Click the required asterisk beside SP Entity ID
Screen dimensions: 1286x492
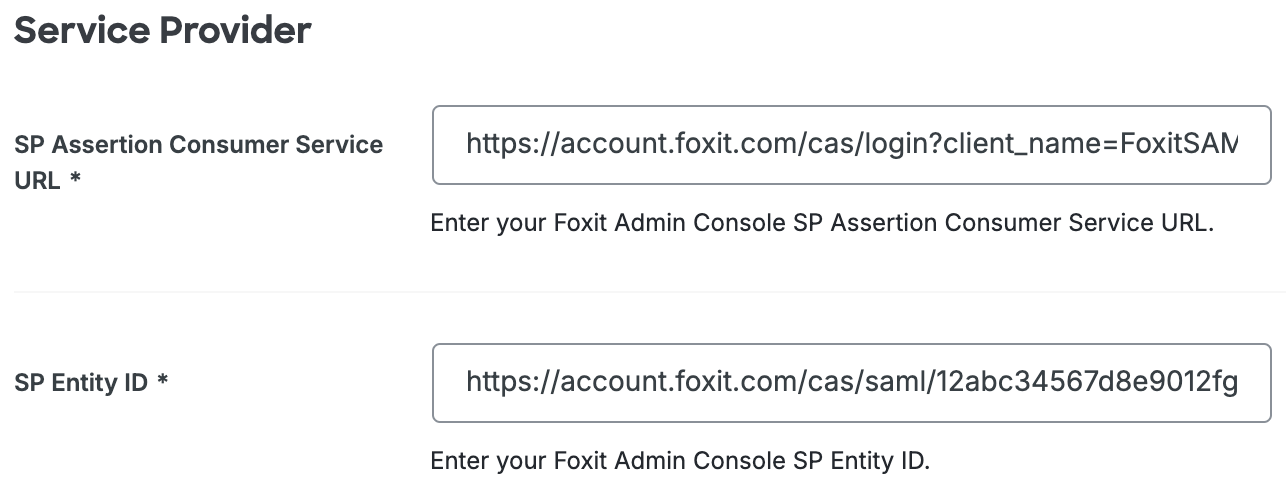[163, 382]
